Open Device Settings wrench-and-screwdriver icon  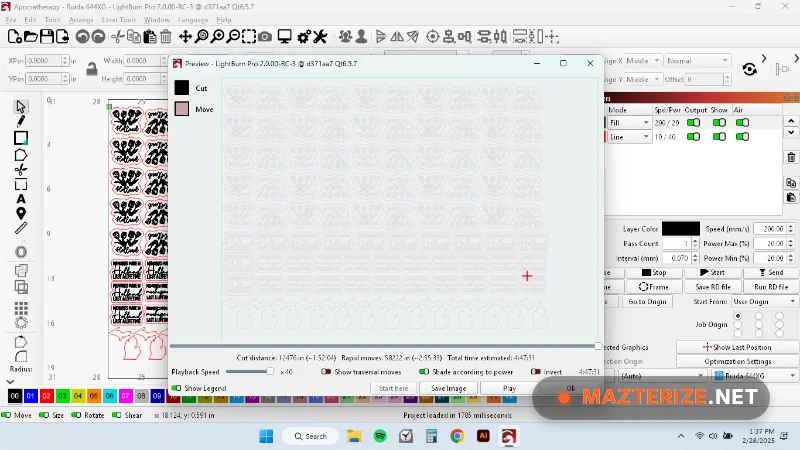320,37
